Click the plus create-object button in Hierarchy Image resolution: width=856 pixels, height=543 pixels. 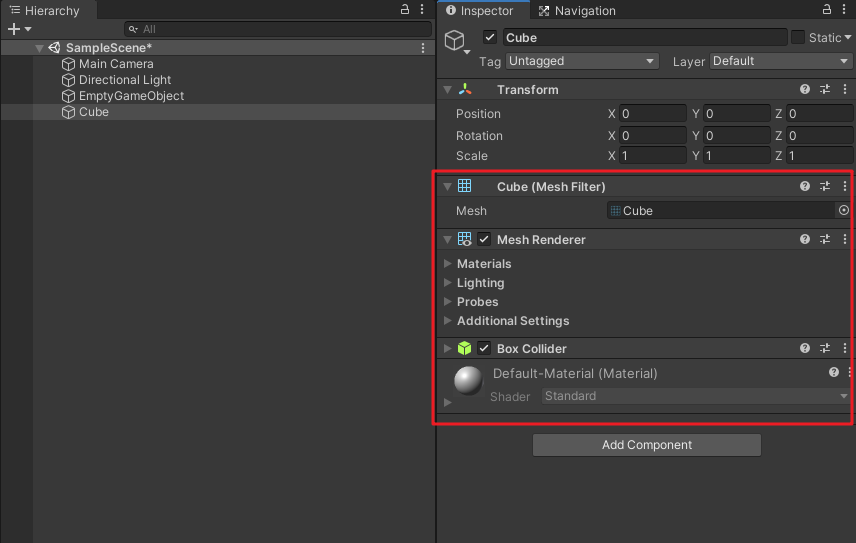pyautogui.click(x=14, y=29)
